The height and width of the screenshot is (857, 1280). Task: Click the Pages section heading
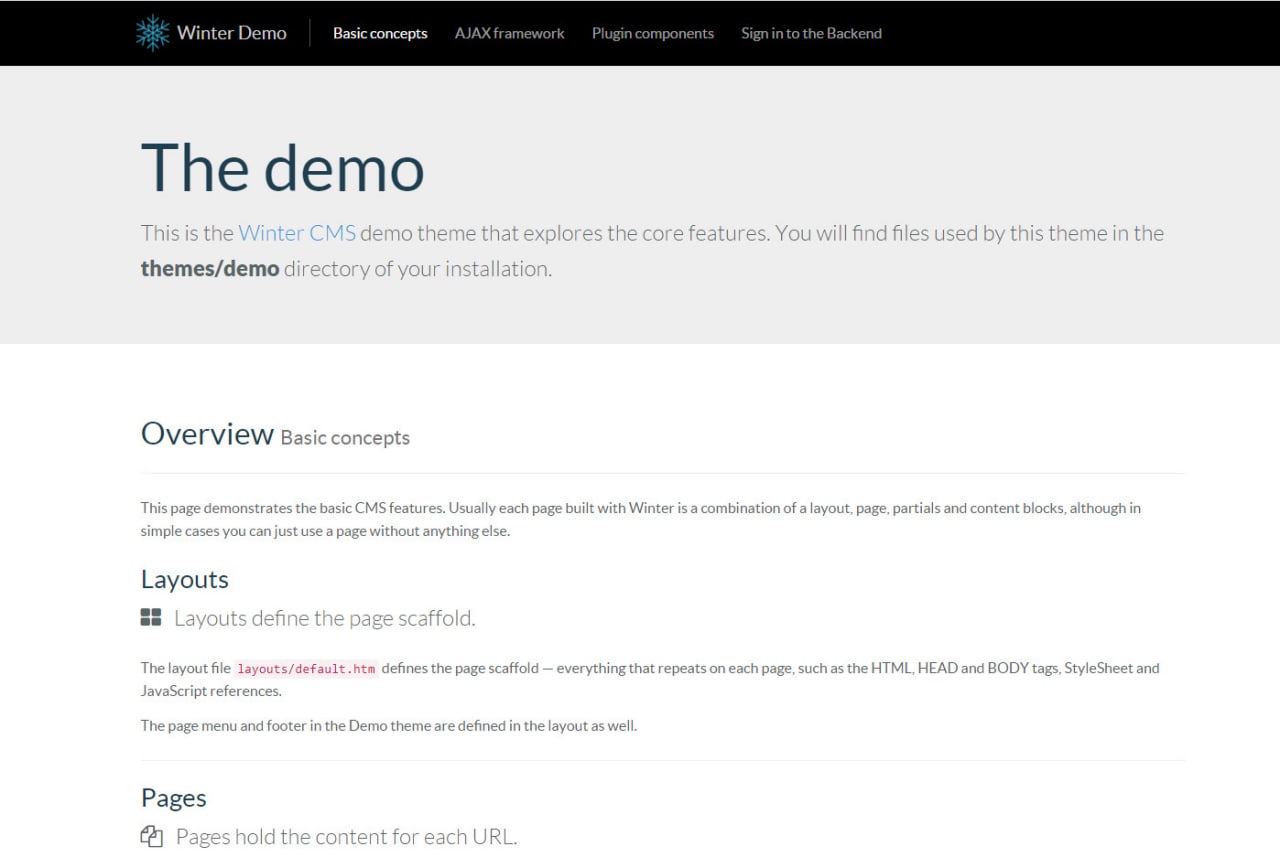pos(174,798)
